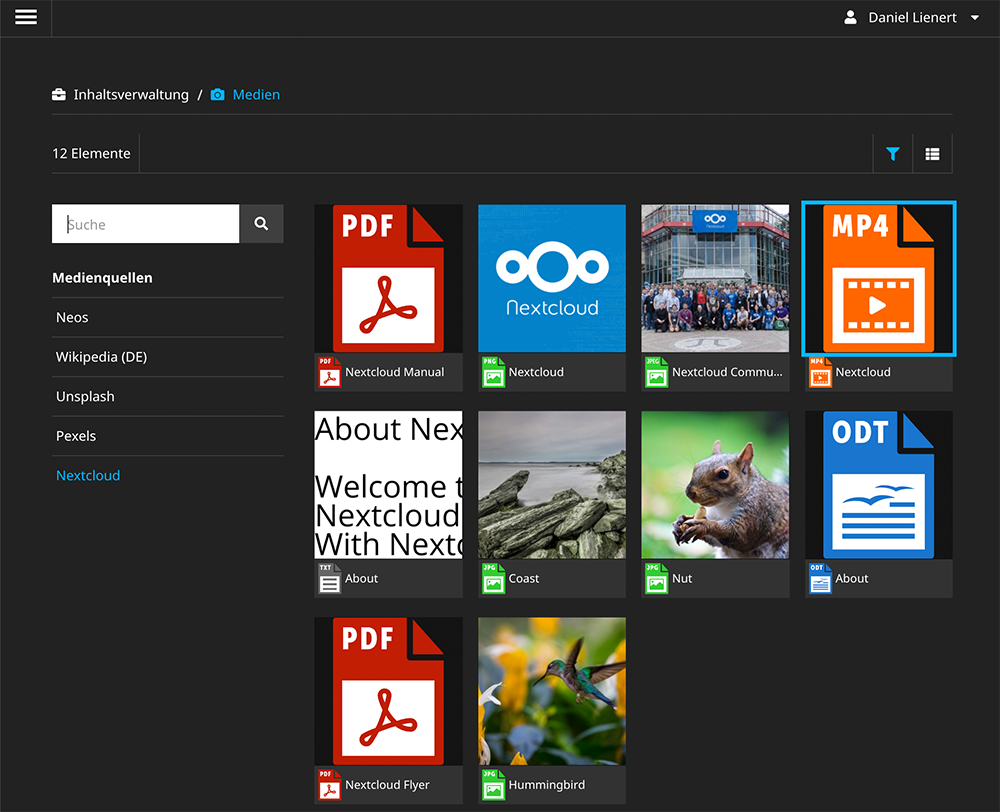This screenshot has width=1000, height=812.
Task: Click the 12 Elemente count label
Action: 91,154
